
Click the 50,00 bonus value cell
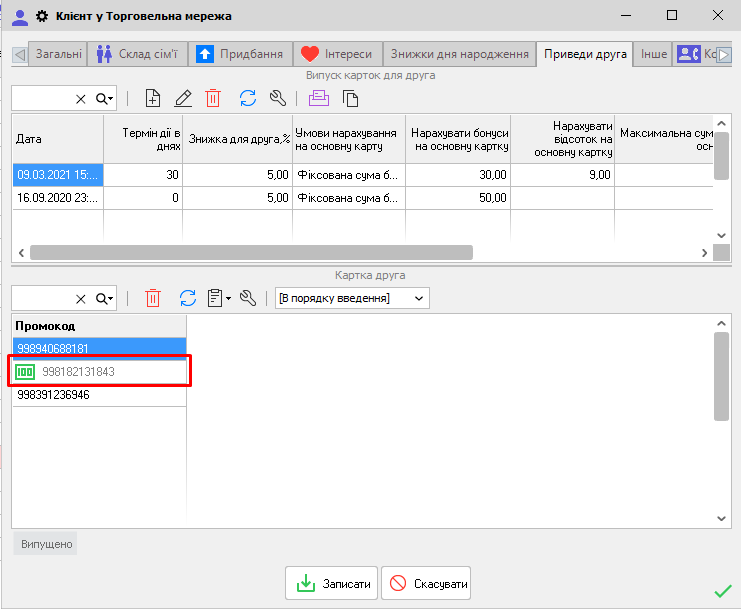(458, 197)
